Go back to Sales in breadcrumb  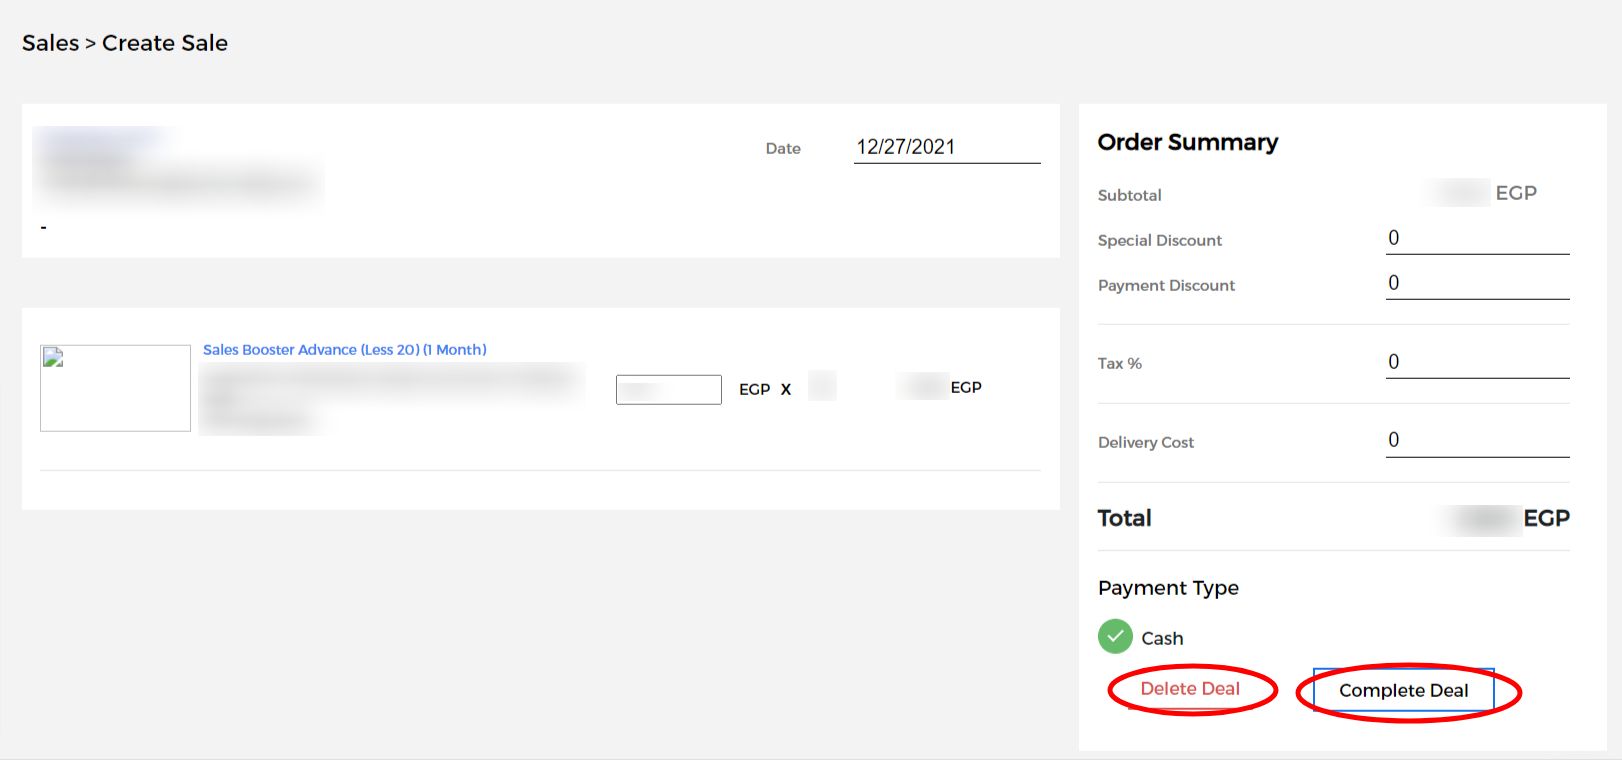click(50, 43)
